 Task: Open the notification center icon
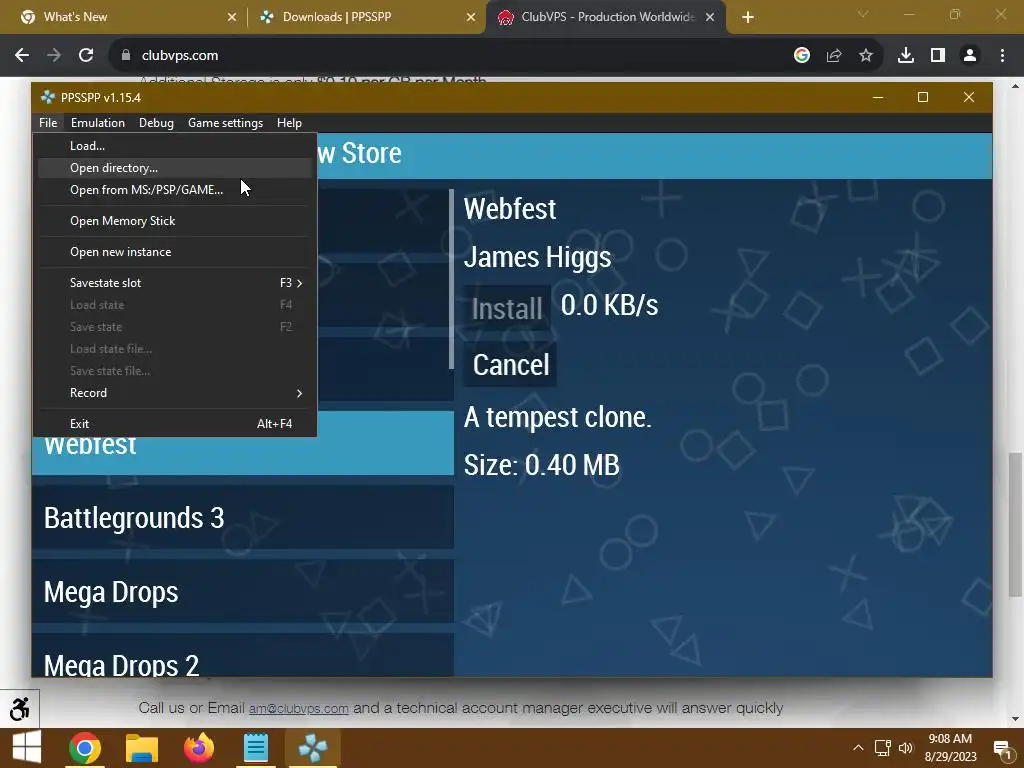(1002, 748)
